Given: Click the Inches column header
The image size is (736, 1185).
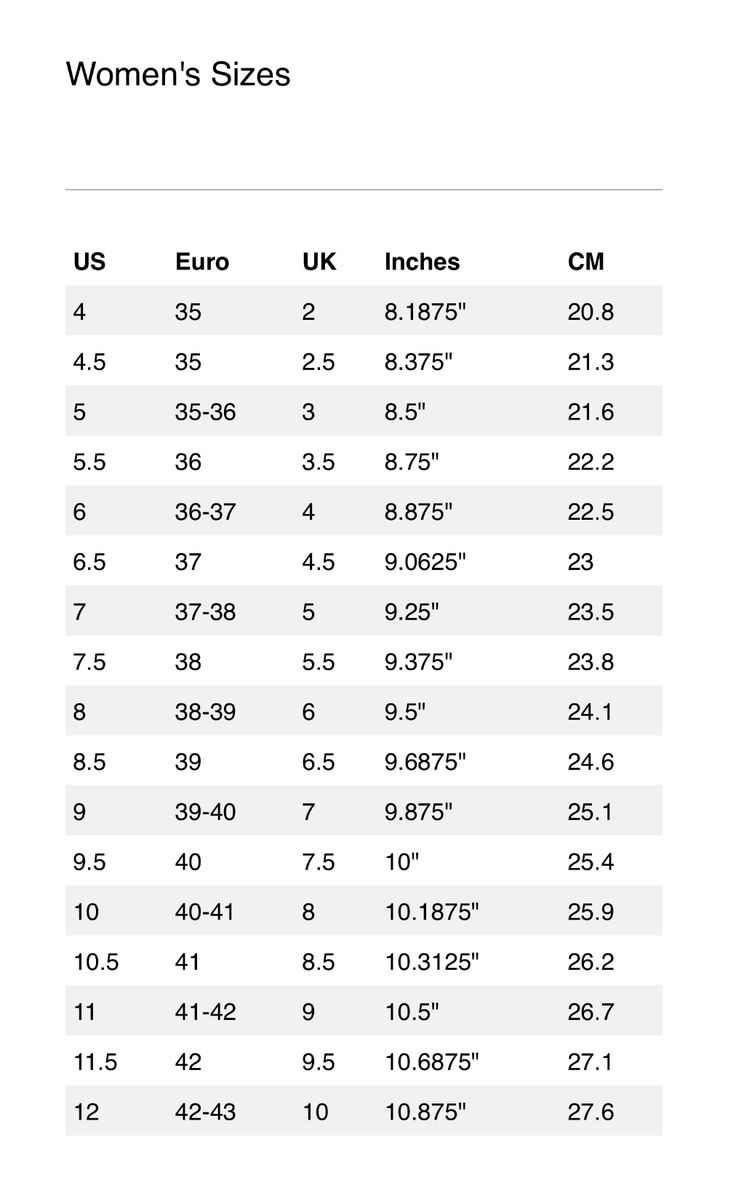Looking at the screenshot, I should (422, 262).
